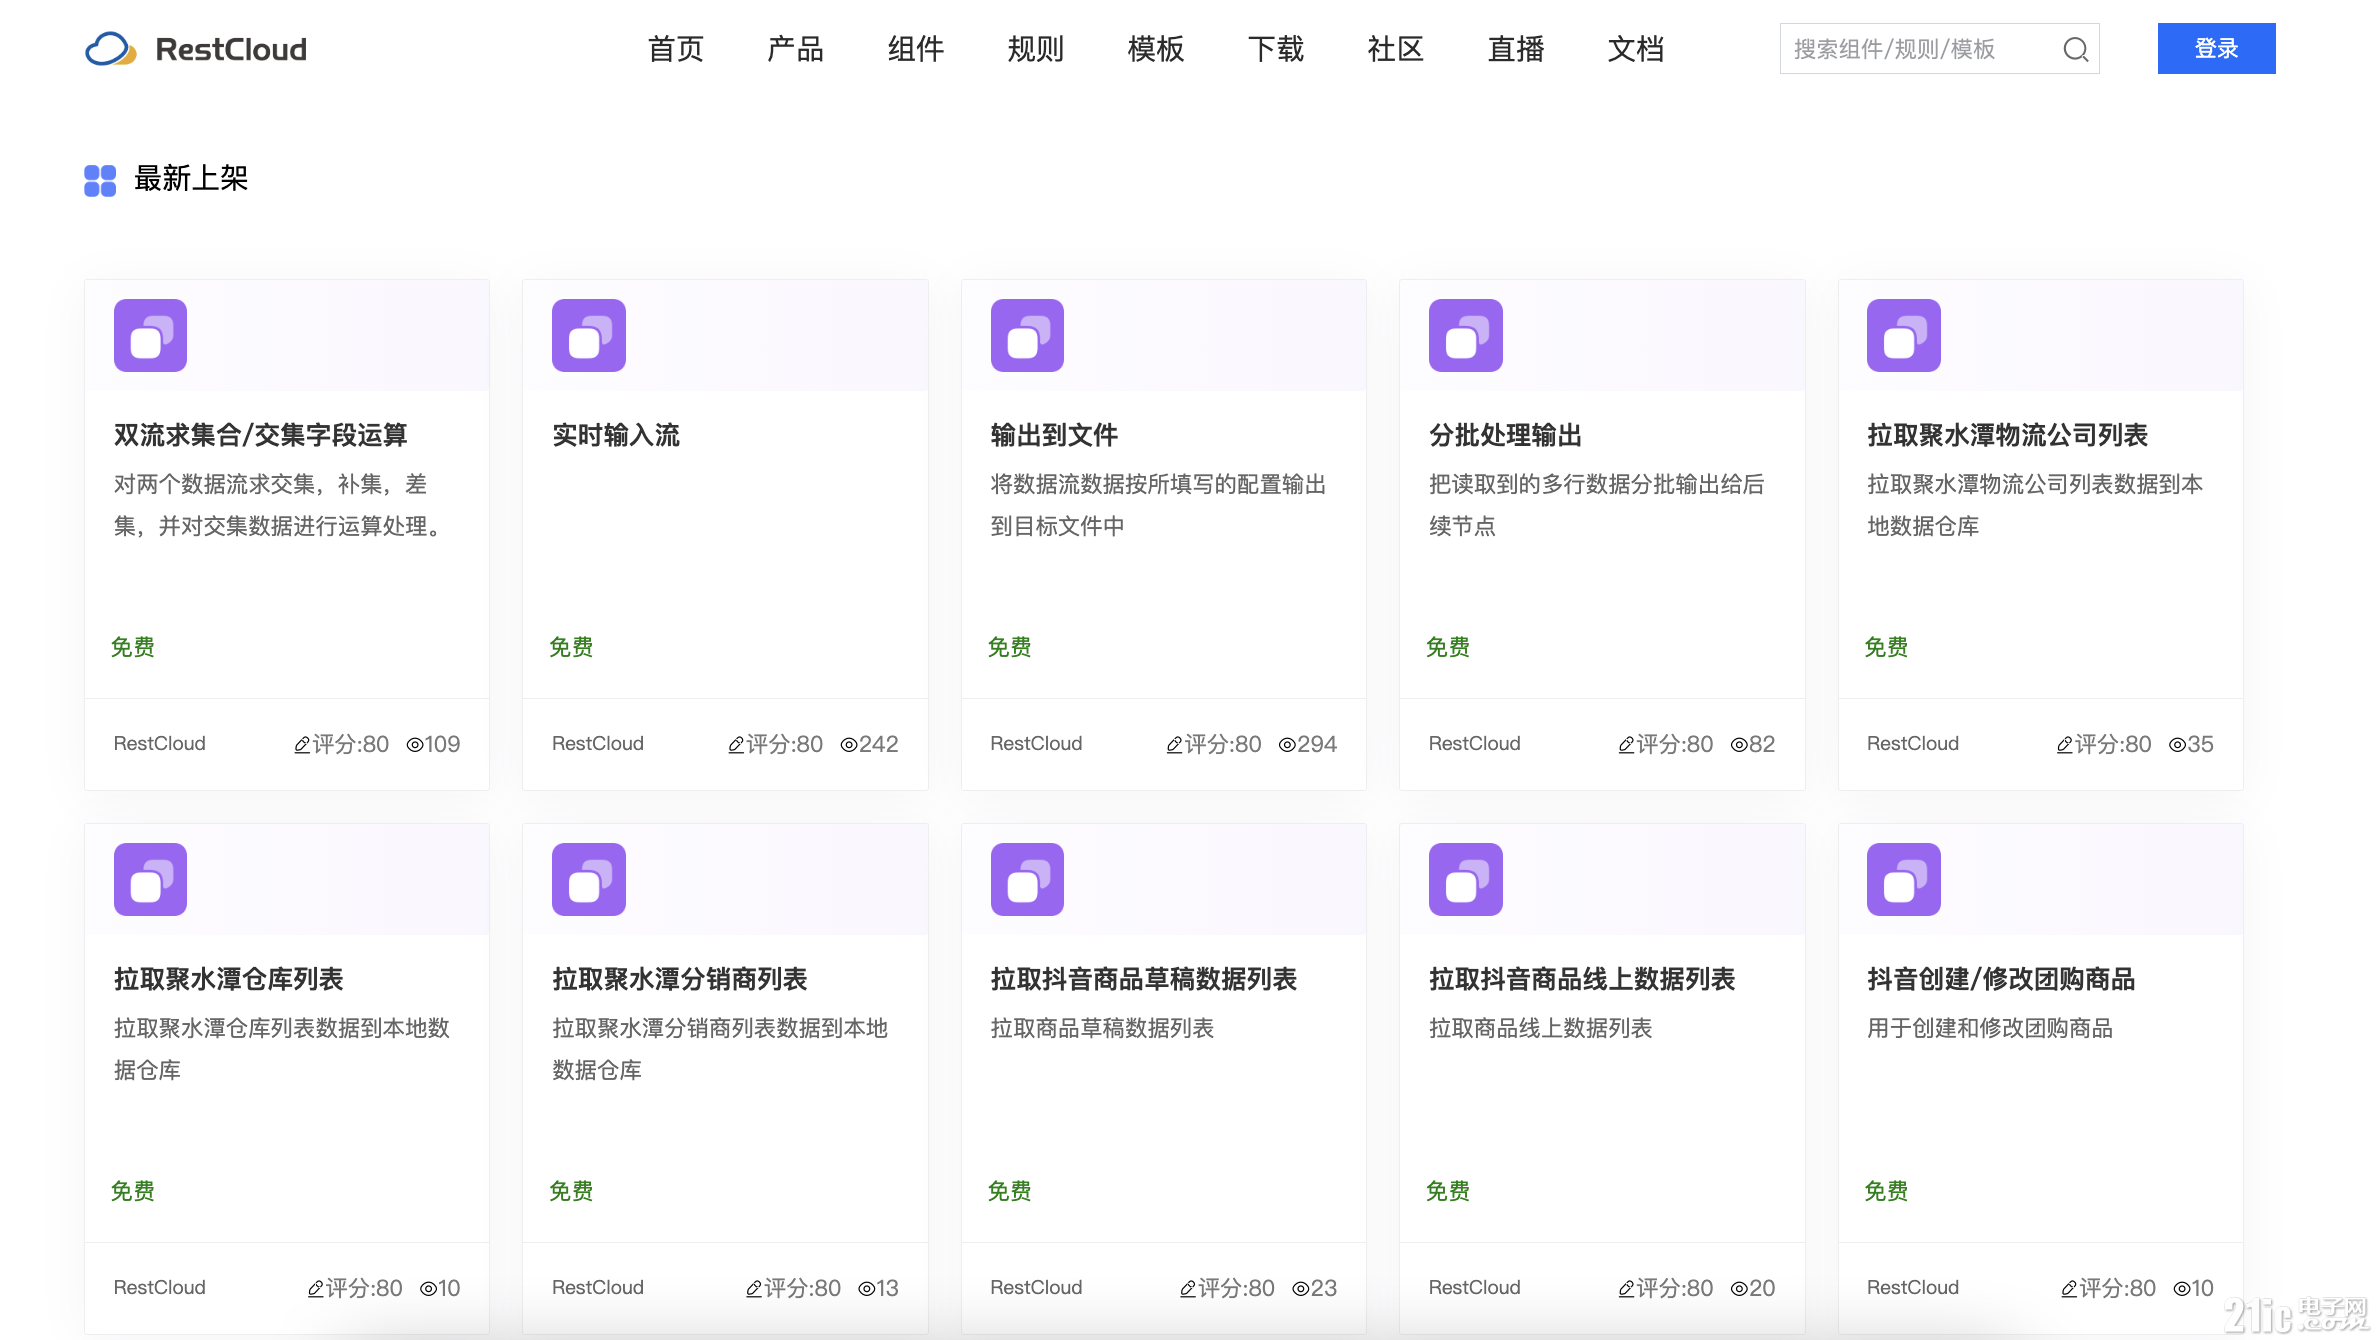Open the 分批处理输出 component title
Viewport: 2378px width, 1340px height.
tap(1505, 435)
